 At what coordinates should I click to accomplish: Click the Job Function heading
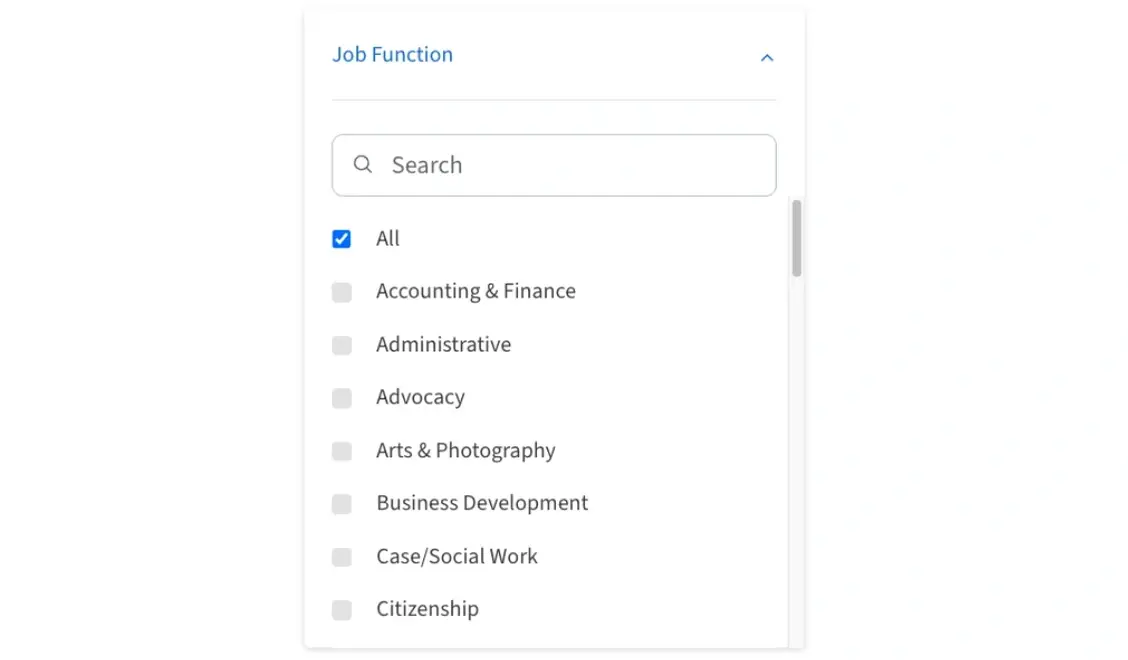[x=392, y=55]
